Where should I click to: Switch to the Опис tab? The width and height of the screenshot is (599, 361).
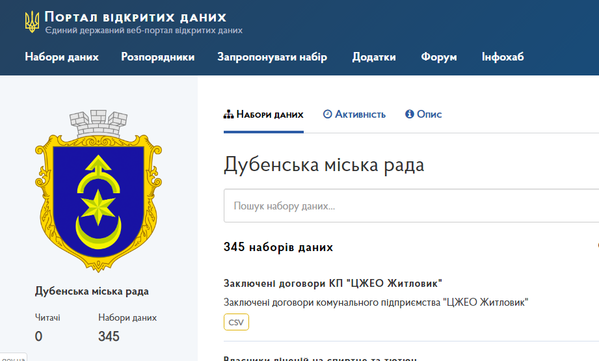pos(423,114)
